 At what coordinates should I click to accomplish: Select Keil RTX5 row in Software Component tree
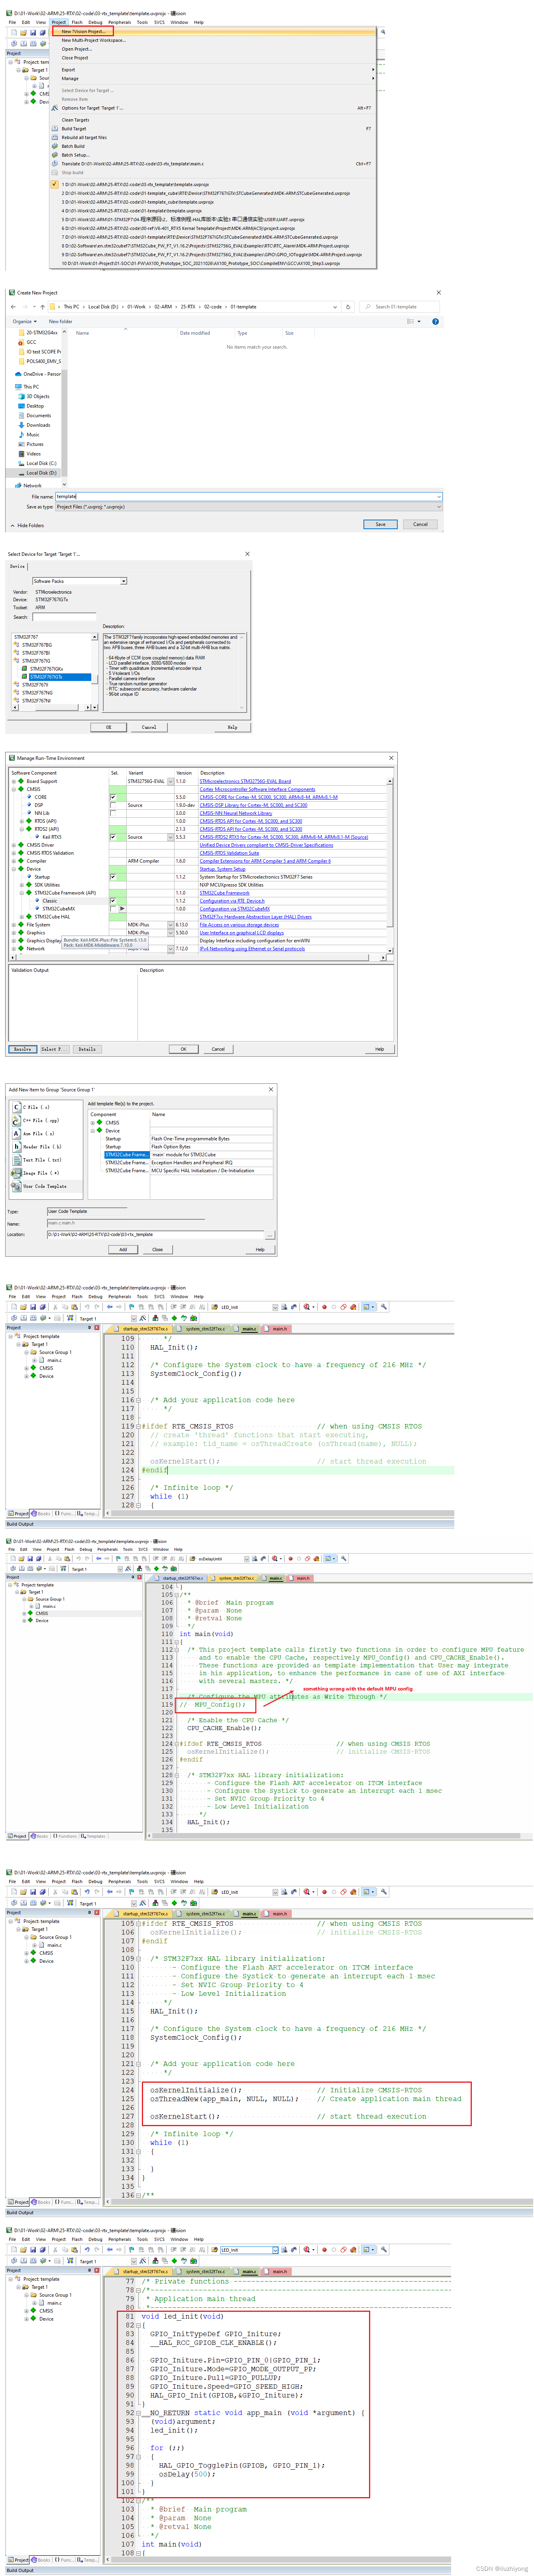click(51, 837)
